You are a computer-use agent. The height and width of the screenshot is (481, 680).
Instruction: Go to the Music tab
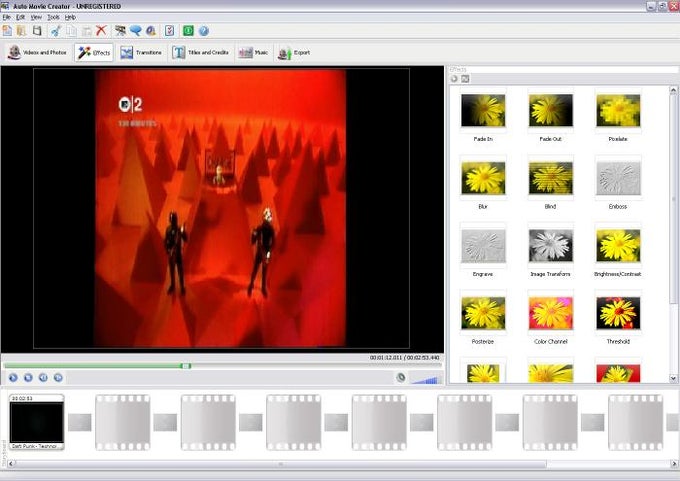tap(253, 52)
